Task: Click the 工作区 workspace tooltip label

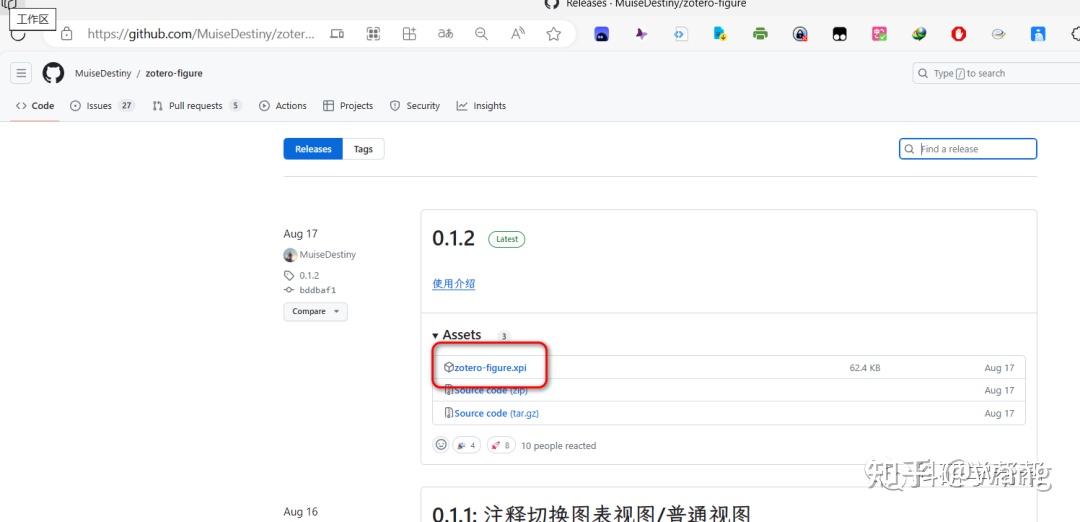Action: click(32, 19)
